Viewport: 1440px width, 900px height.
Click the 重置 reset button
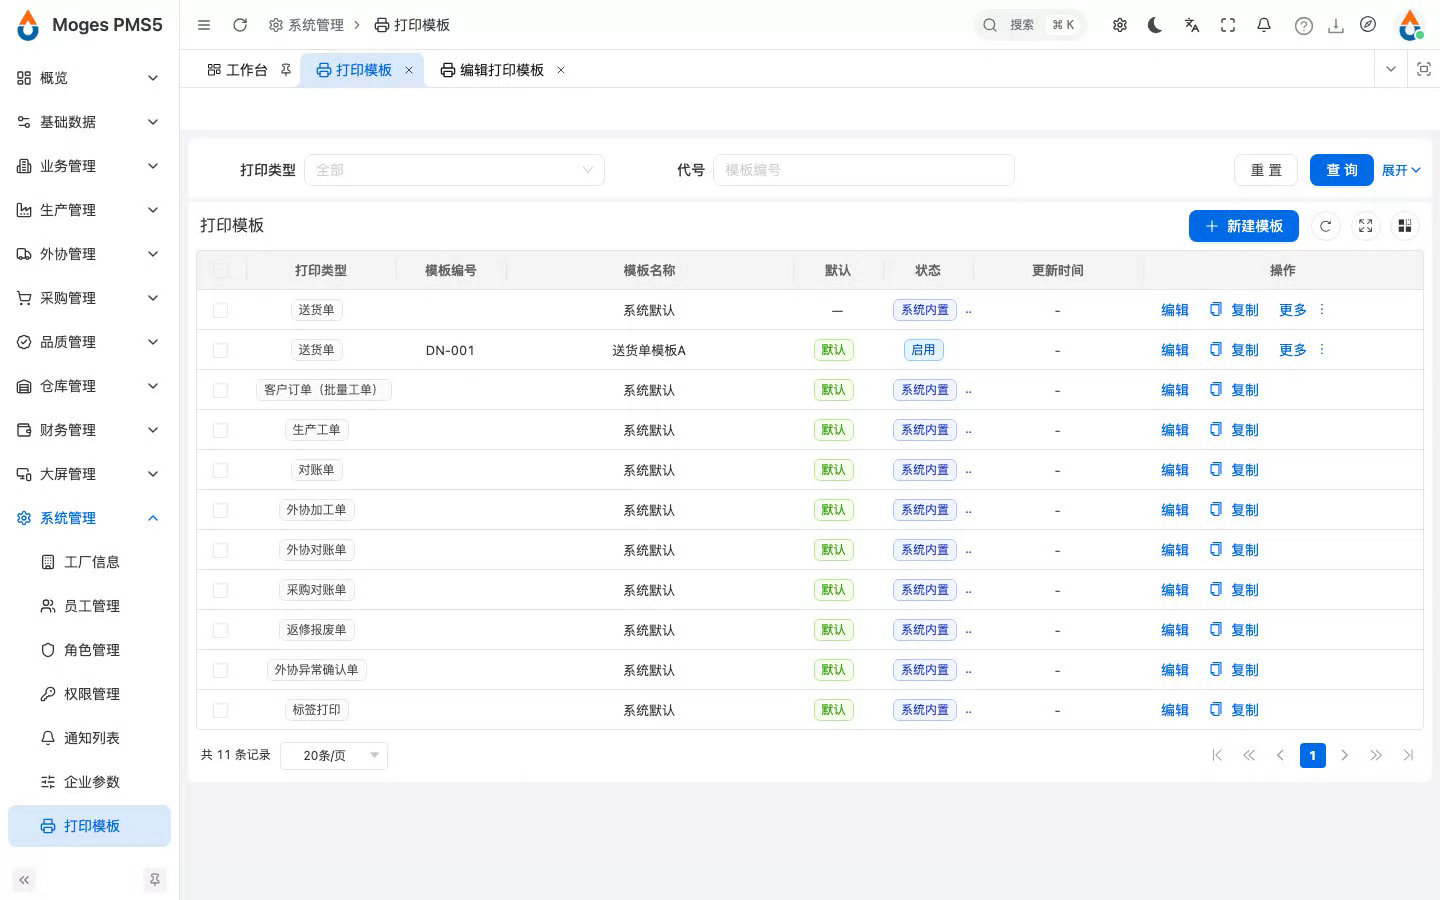pyautogui.click(x=1266, y=170)
